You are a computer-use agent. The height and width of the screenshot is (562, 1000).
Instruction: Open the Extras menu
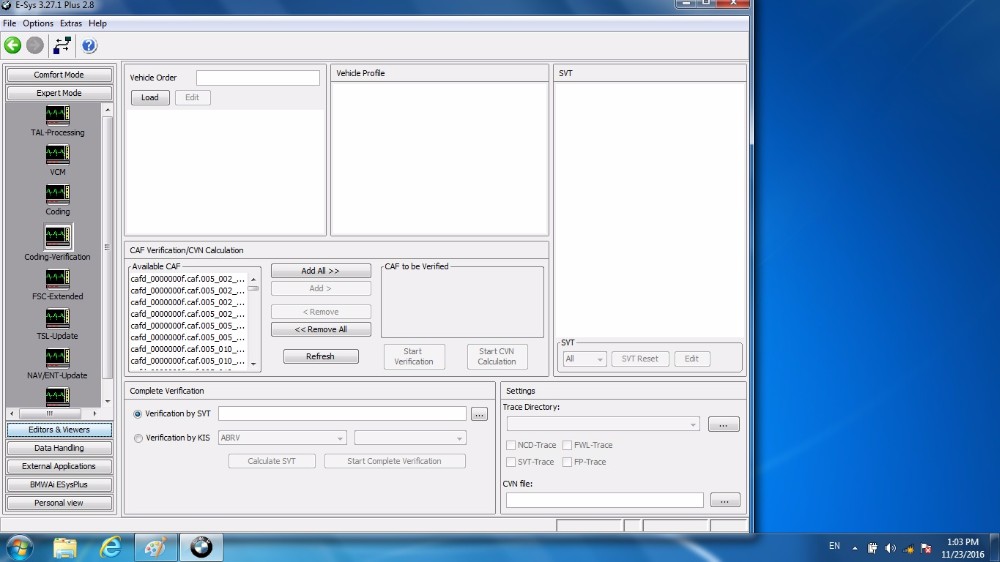(71, 23)
